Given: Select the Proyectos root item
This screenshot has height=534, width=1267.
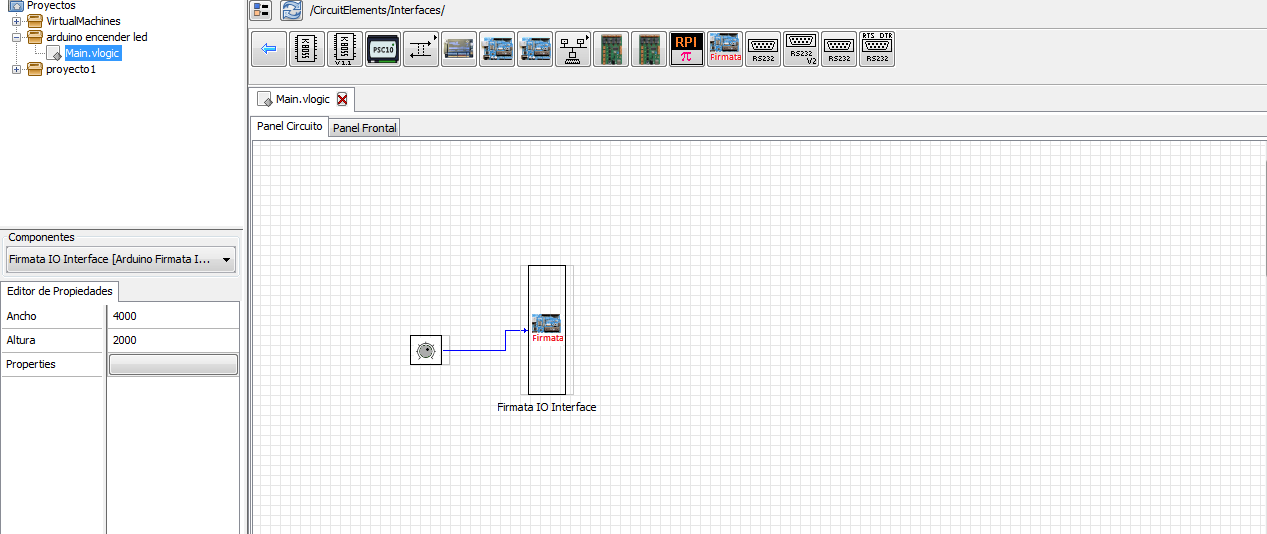Looking at the screenshot, I should (x=42, y=5).
